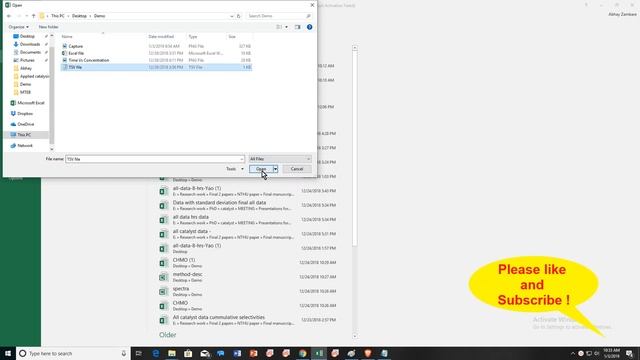
Task: Click the magnifier in Search Demo box
Action: [308, 16]
